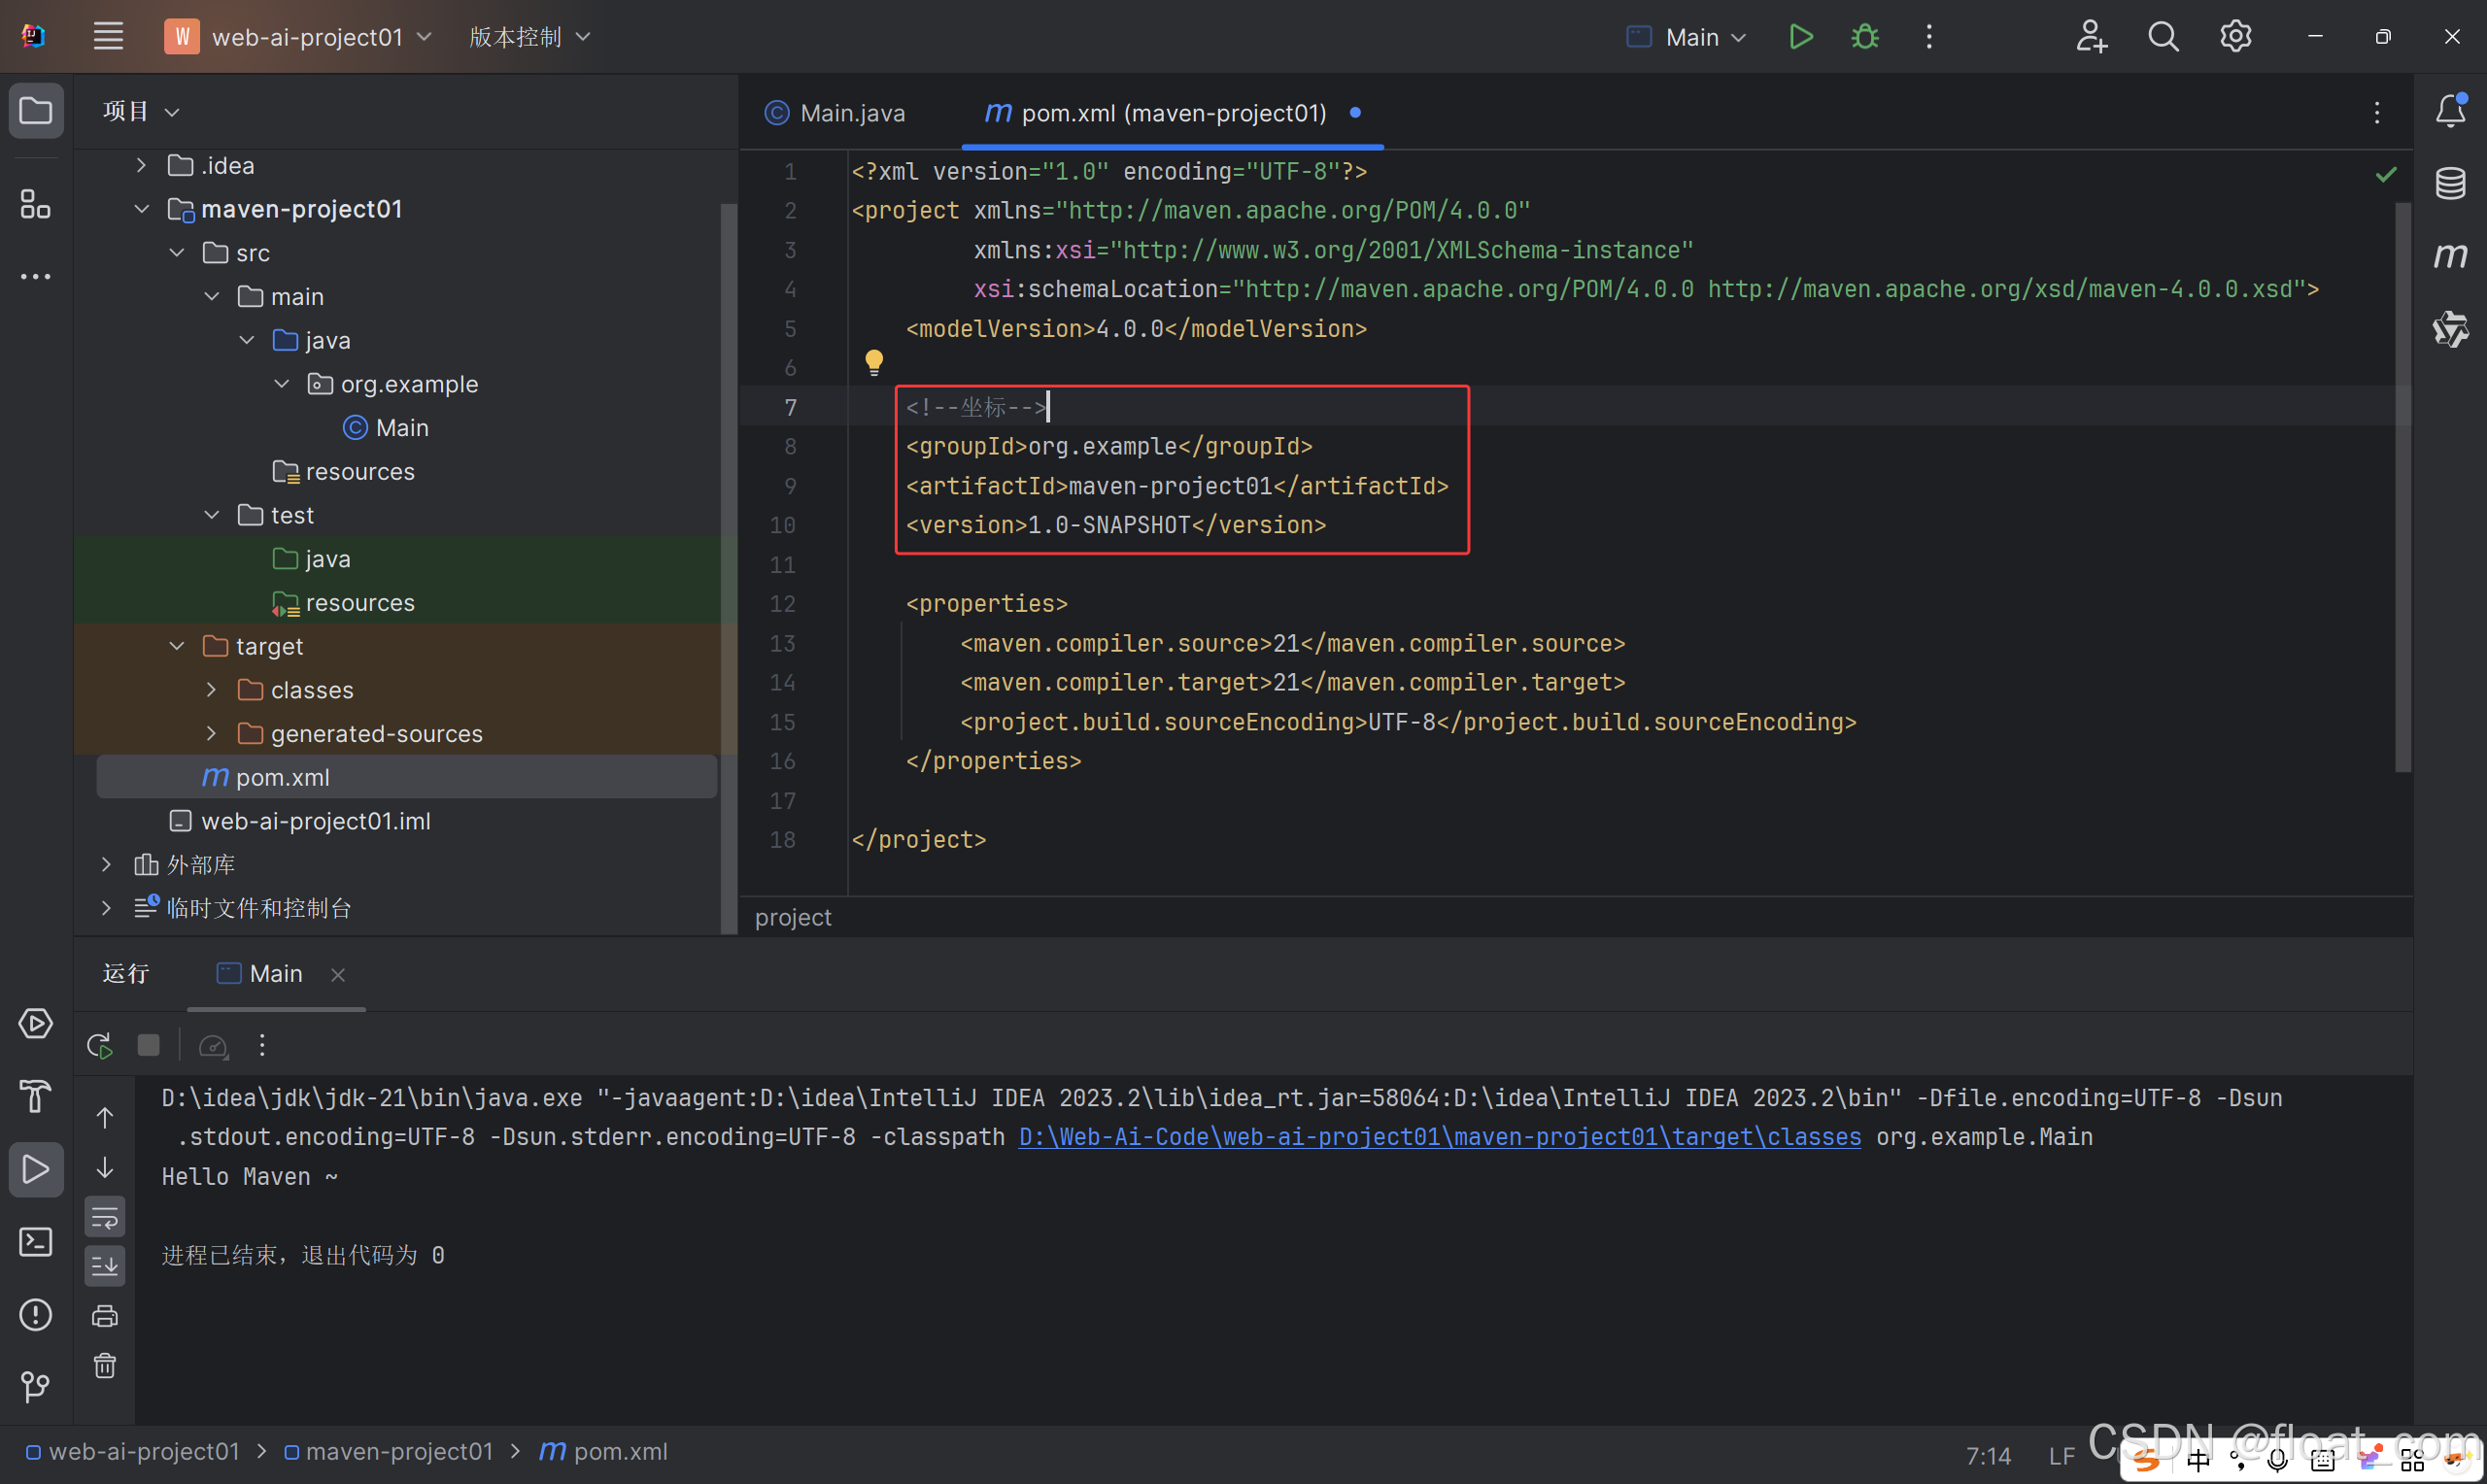Open the Database tool window
The height and width of the screenshot is (1484, 2487).
pos(2449,183)
